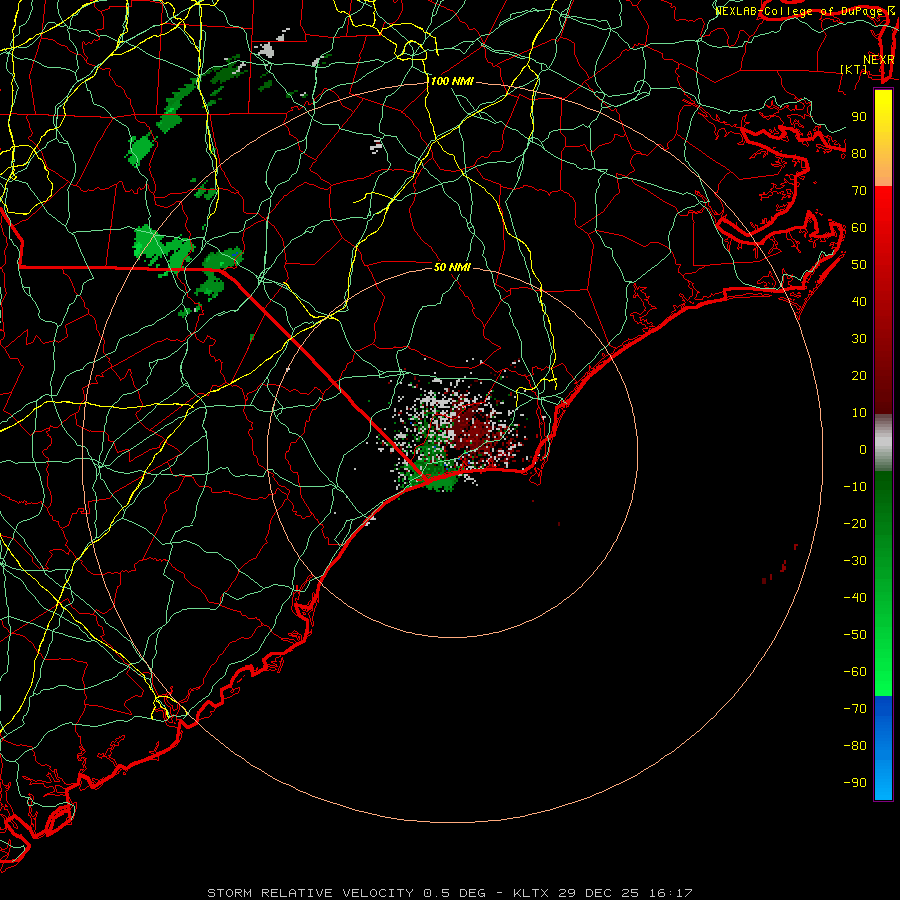Click the positive 80 knot scale label

coord(859,153)
